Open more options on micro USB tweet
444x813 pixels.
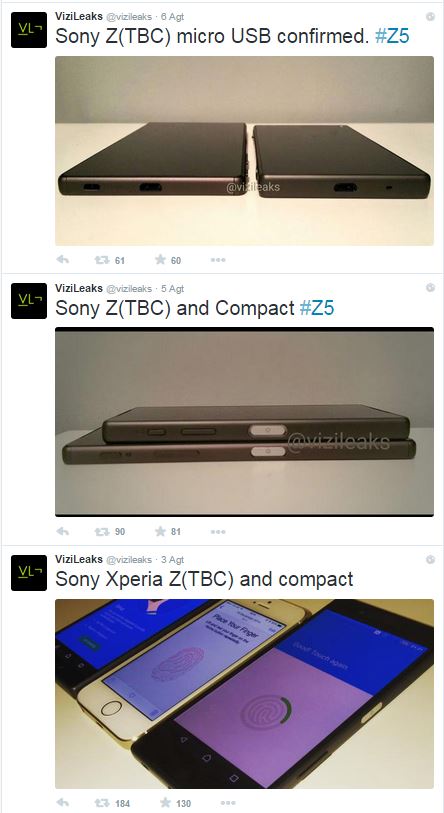coord(218,260)
